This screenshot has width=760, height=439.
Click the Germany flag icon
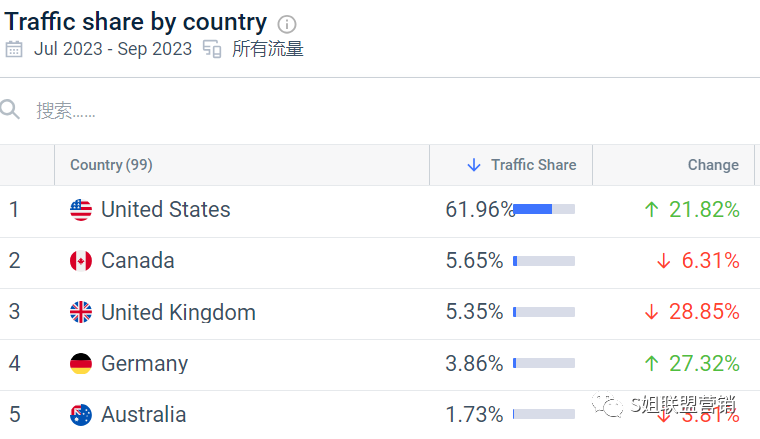pos(81,363)
